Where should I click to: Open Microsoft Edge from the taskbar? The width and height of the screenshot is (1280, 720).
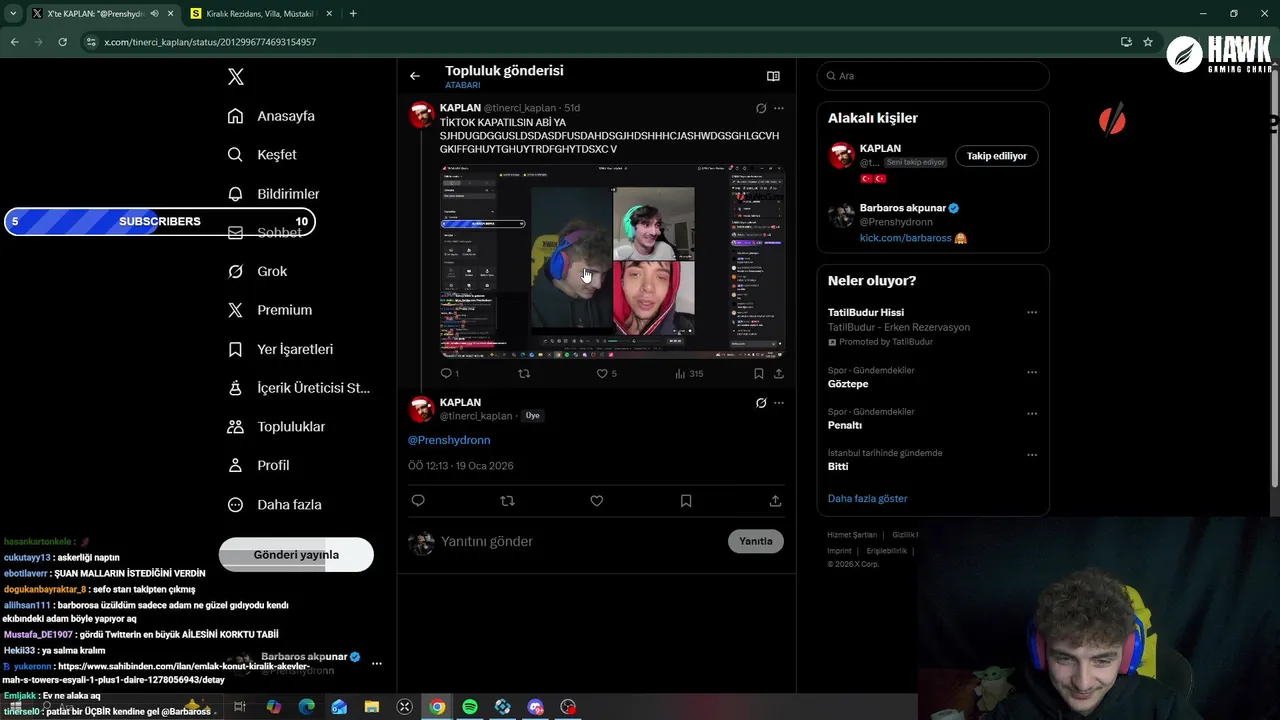tap(307, 707)
